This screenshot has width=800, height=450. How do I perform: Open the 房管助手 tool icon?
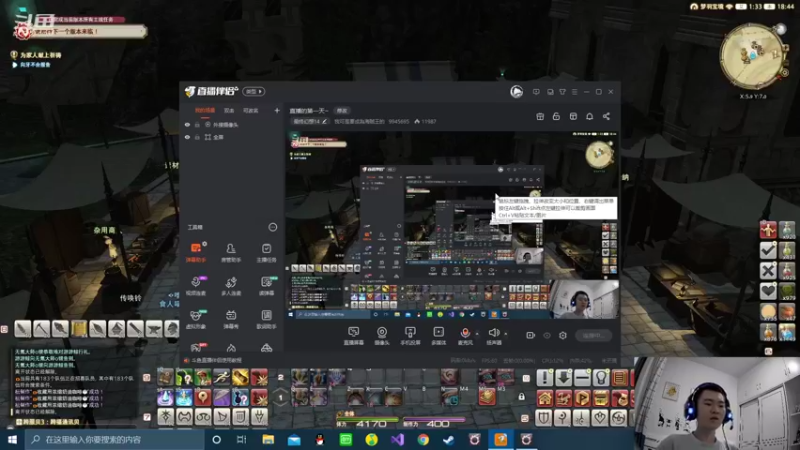click(231, 252)
